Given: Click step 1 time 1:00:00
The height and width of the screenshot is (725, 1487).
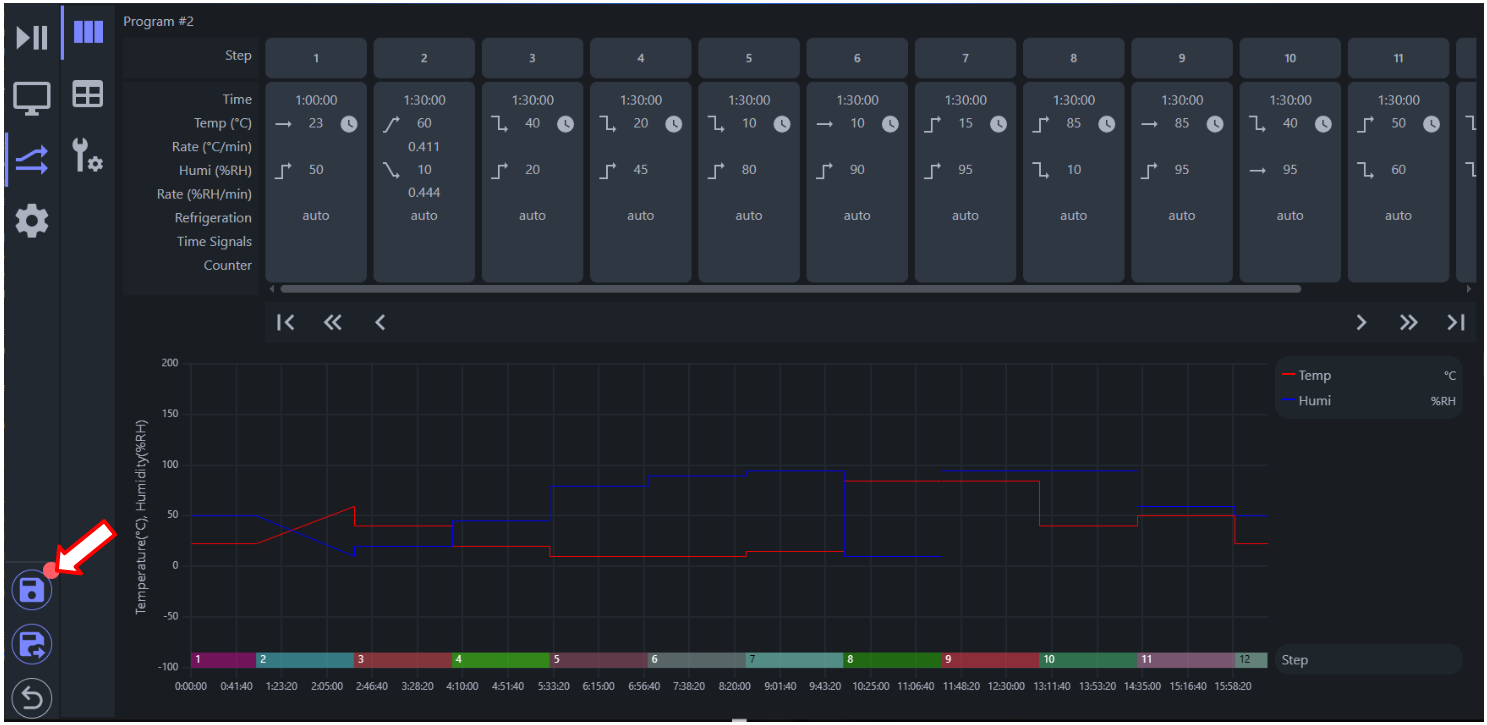Looking at the screenshot, I should coord(316,100).
